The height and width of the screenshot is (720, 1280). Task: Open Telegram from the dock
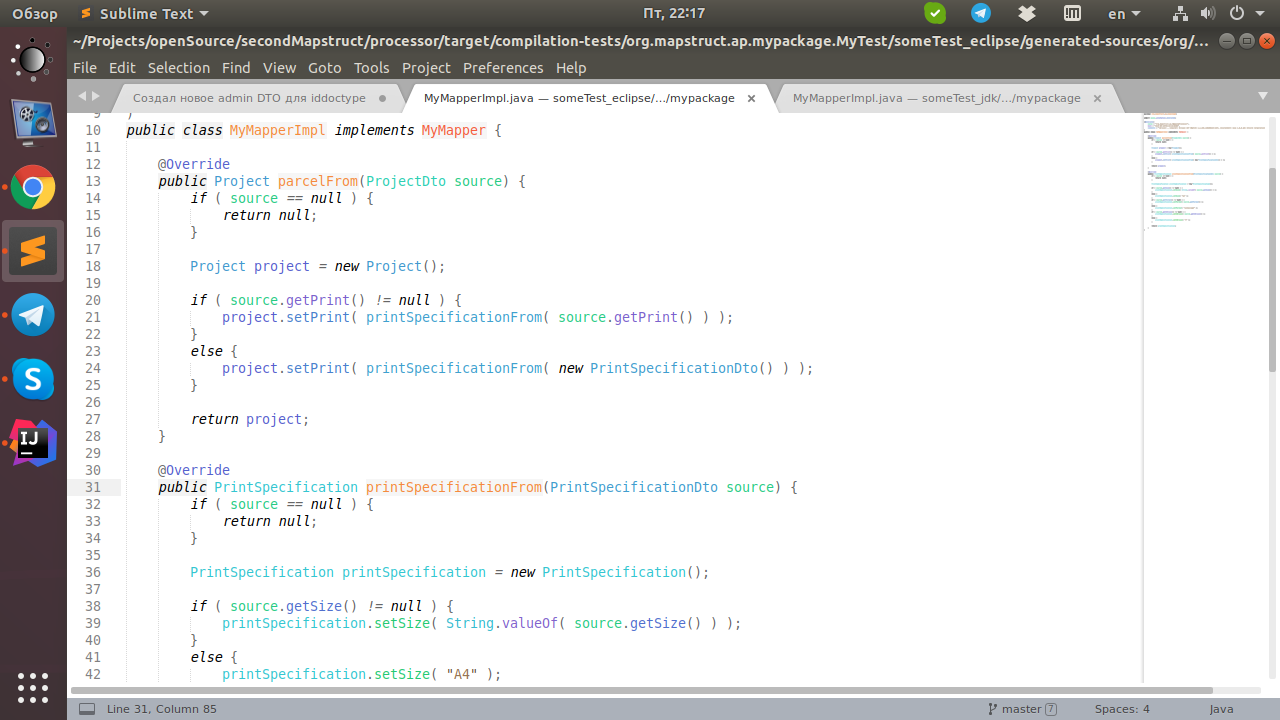click(33, 314)
